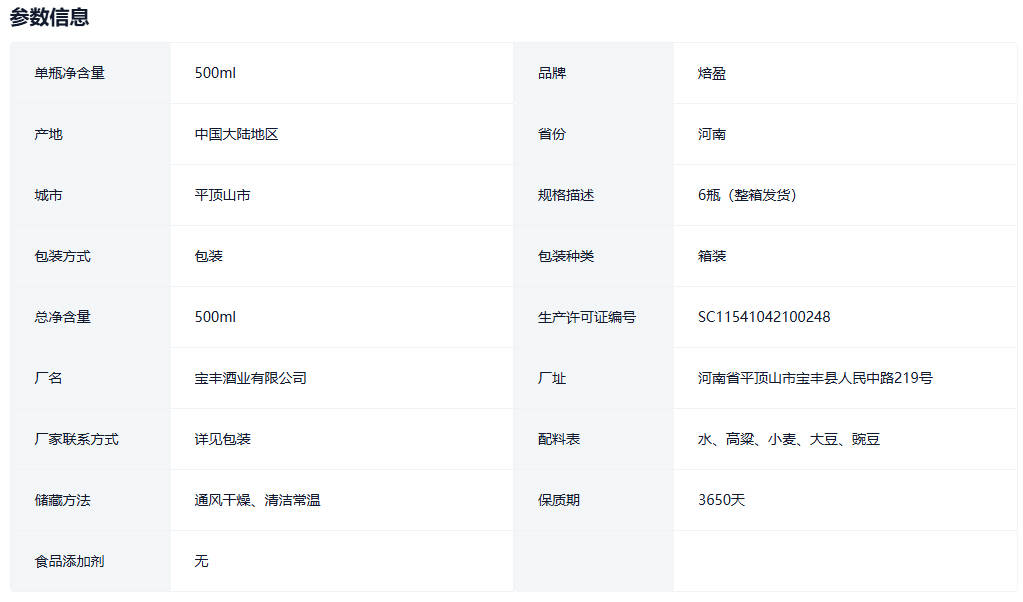Select the manufacturer name 宝丰酒业有限公司
The height and width of the screenshot is (602, 1023).
pos(250,378)
